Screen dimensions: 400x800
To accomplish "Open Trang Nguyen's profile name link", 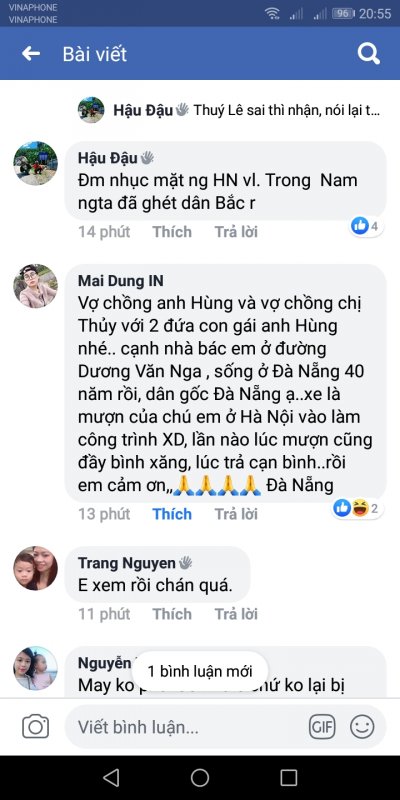I will pos(126,563).
